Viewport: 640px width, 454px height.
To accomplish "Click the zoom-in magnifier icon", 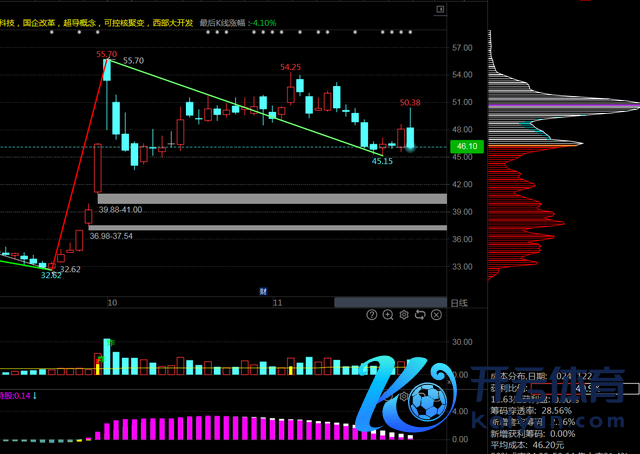I will pos(387,314).
